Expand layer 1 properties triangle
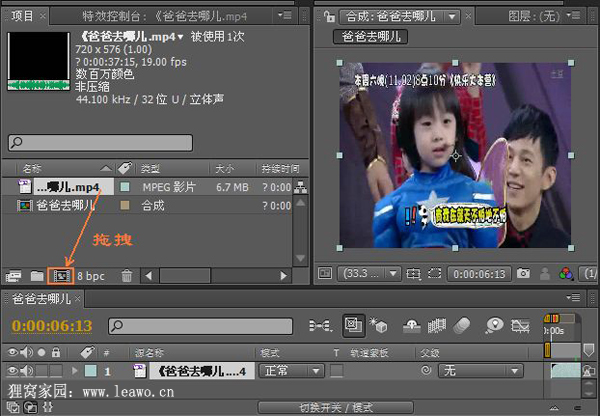 75,370
